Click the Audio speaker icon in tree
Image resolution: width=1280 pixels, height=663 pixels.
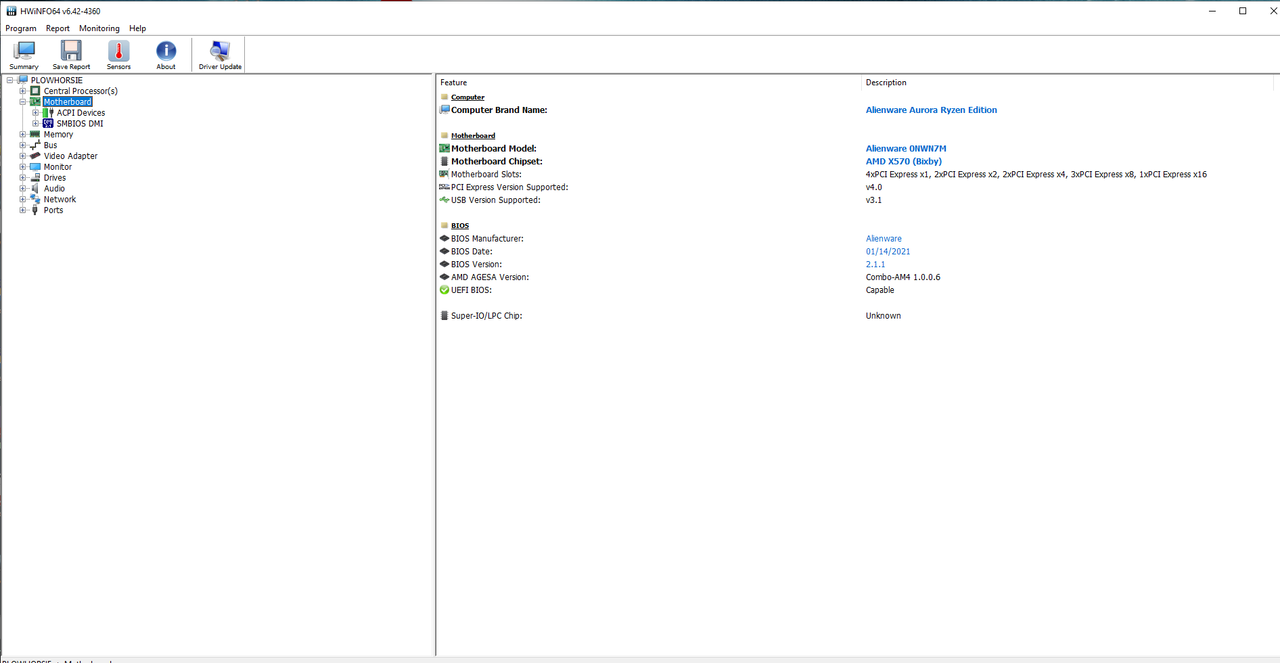tap(35, 188)
